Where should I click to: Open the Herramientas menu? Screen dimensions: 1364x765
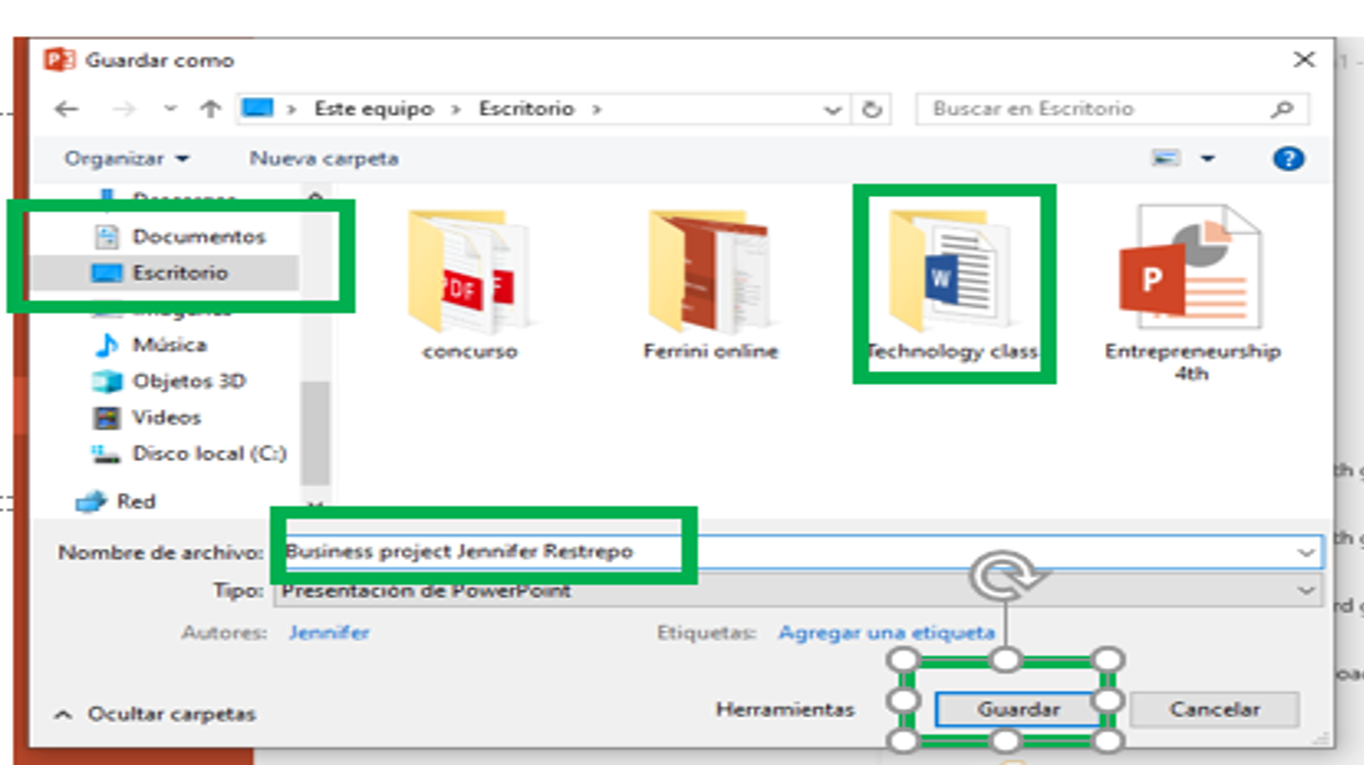point(785,710)
